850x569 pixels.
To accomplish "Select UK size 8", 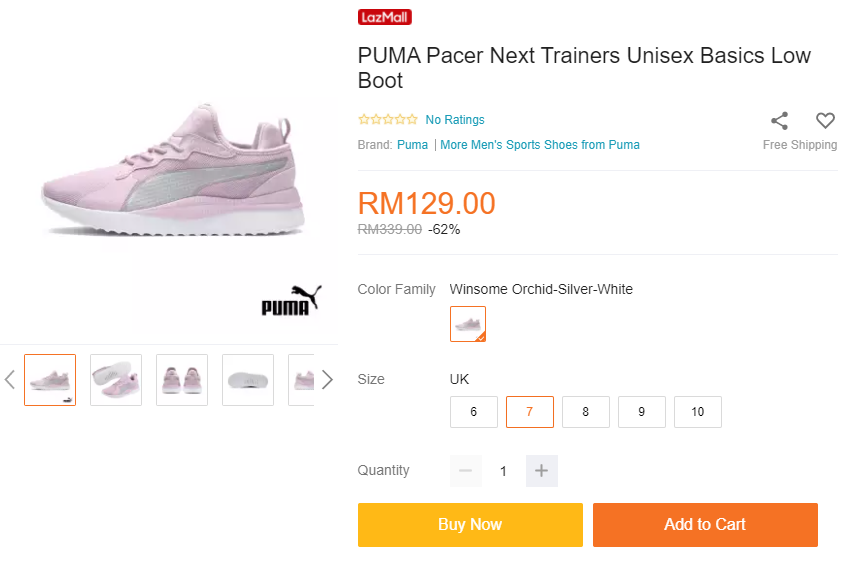I will (586, 412).
